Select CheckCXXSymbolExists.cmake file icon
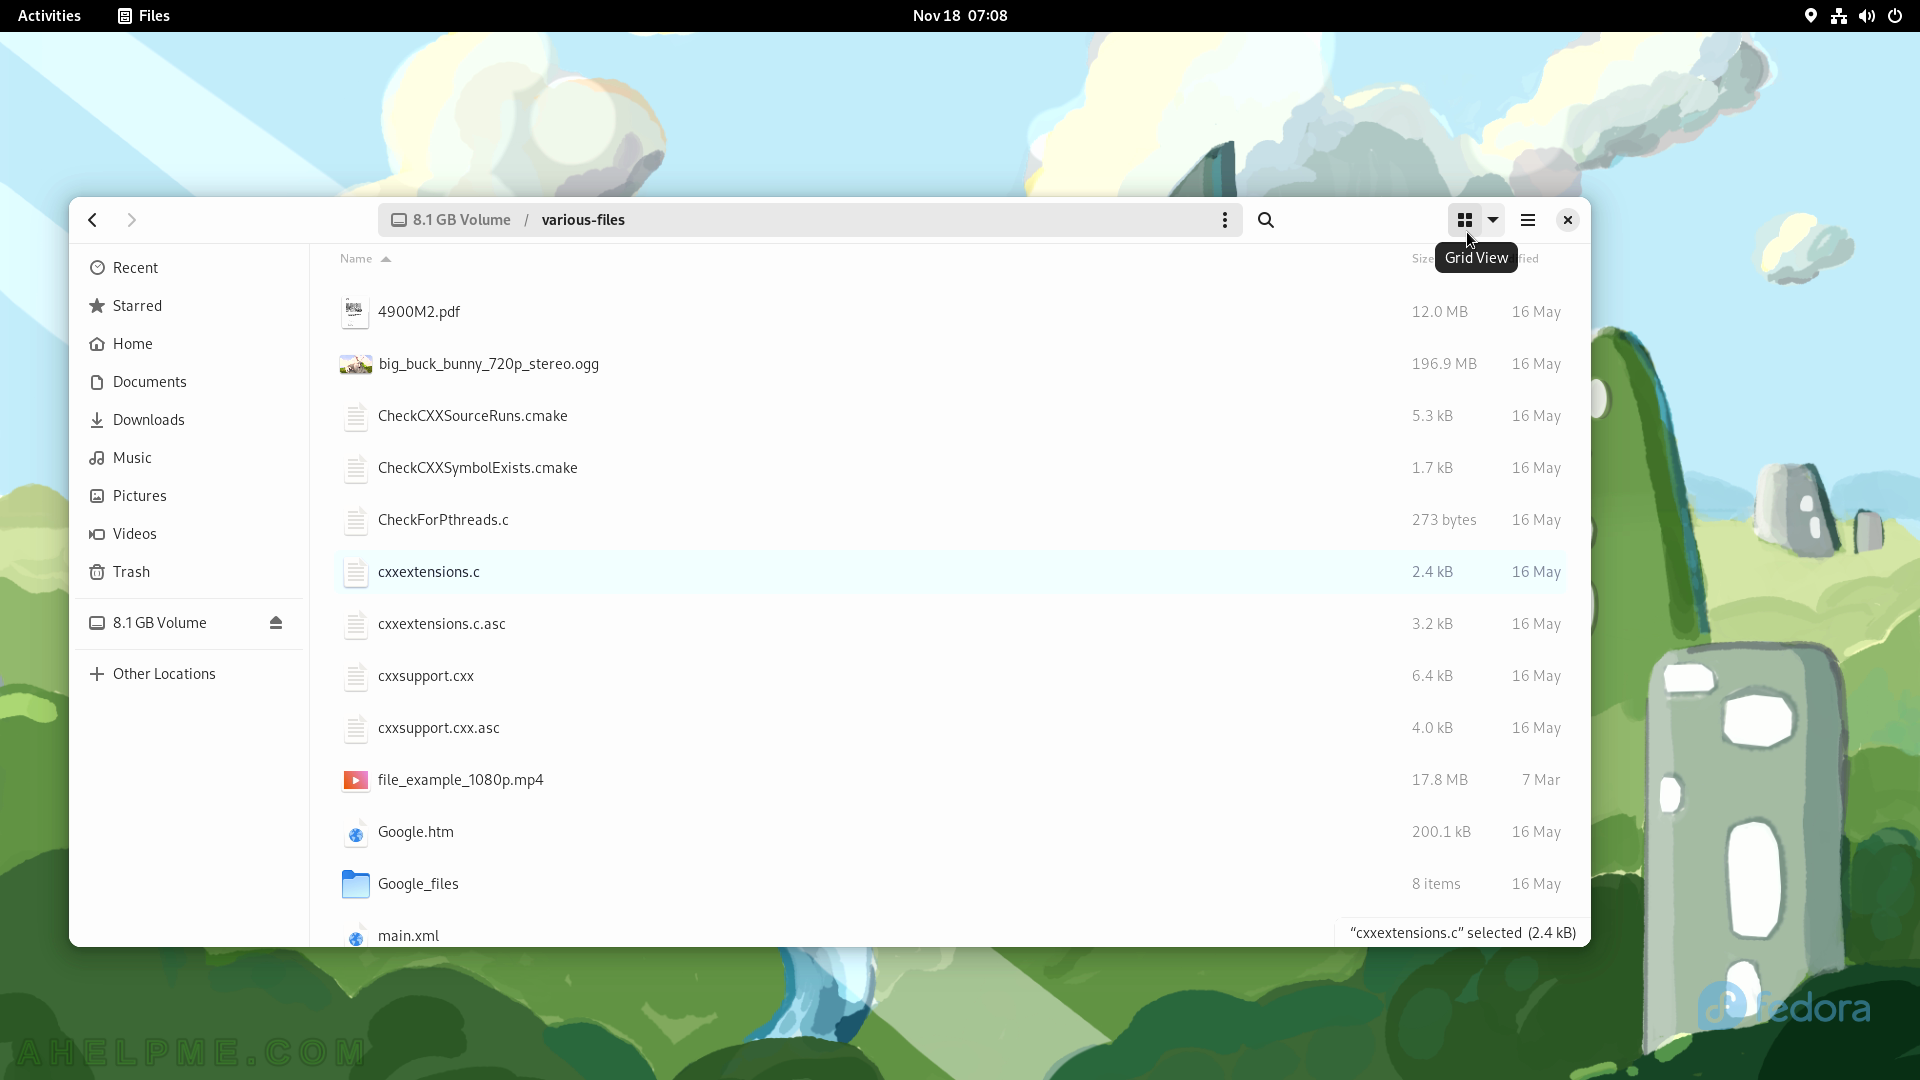 (x=355, y=468)
